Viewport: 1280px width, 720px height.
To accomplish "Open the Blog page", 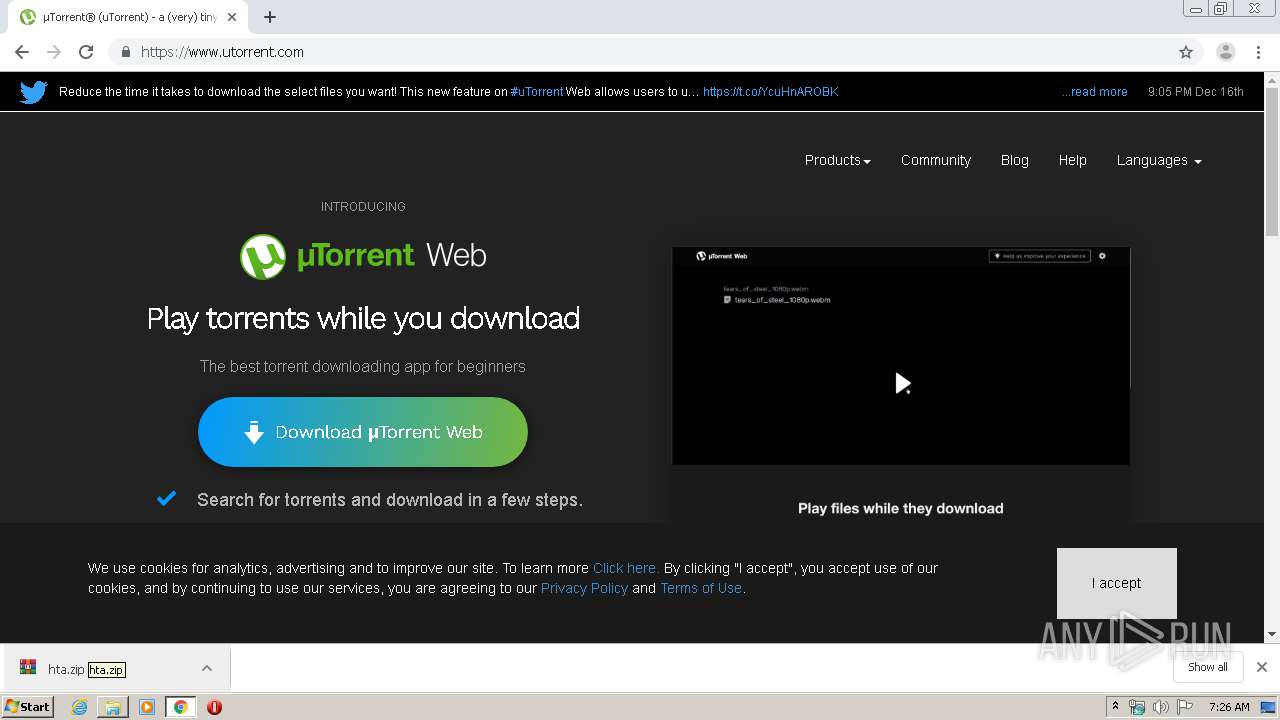I will point(1014,160).
